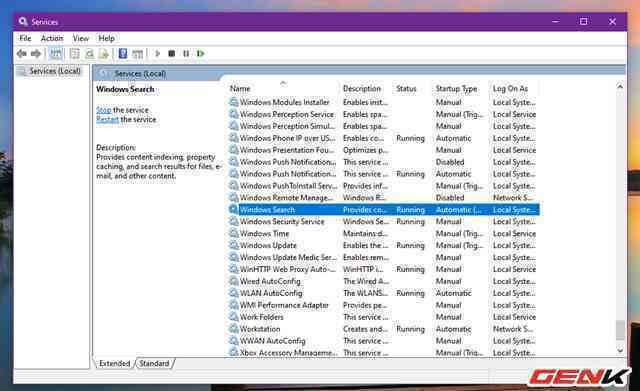Click gear icon of Windows Modules Installer

click(233, 102)
